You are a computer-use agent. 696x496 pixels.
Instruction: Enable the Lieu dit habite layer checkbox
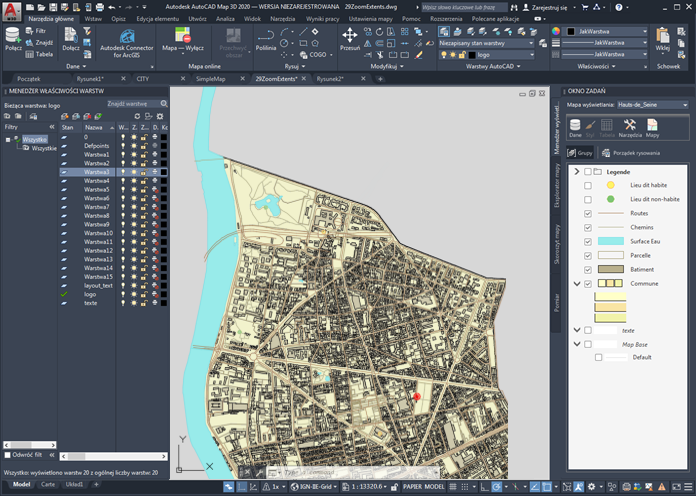[588, 185]
